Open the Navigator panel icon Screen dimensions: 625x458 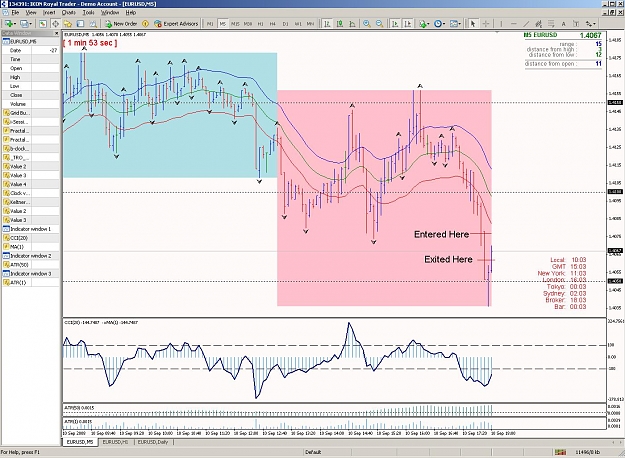click(67, 24)
